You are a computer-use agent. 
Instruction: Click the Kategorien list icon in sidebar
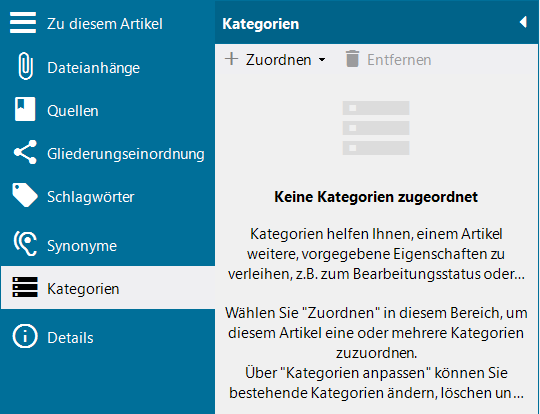pos(25,287)
